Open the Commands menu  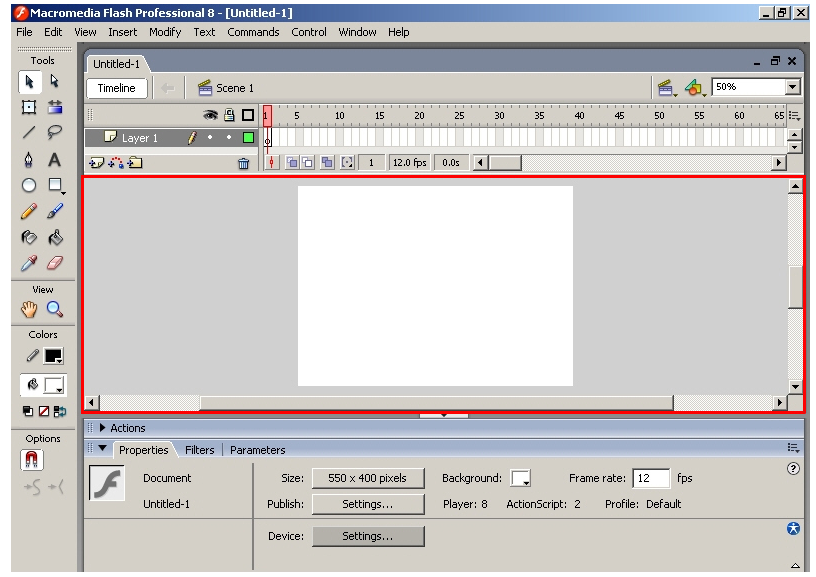[253, 32]
